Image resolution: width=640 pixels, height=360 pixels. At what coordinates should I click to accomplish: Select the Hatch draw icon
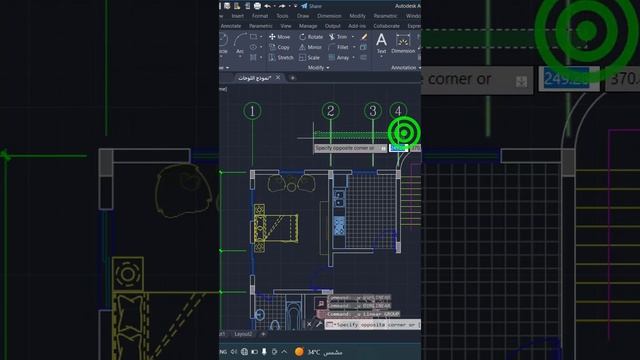coord(253,58)
